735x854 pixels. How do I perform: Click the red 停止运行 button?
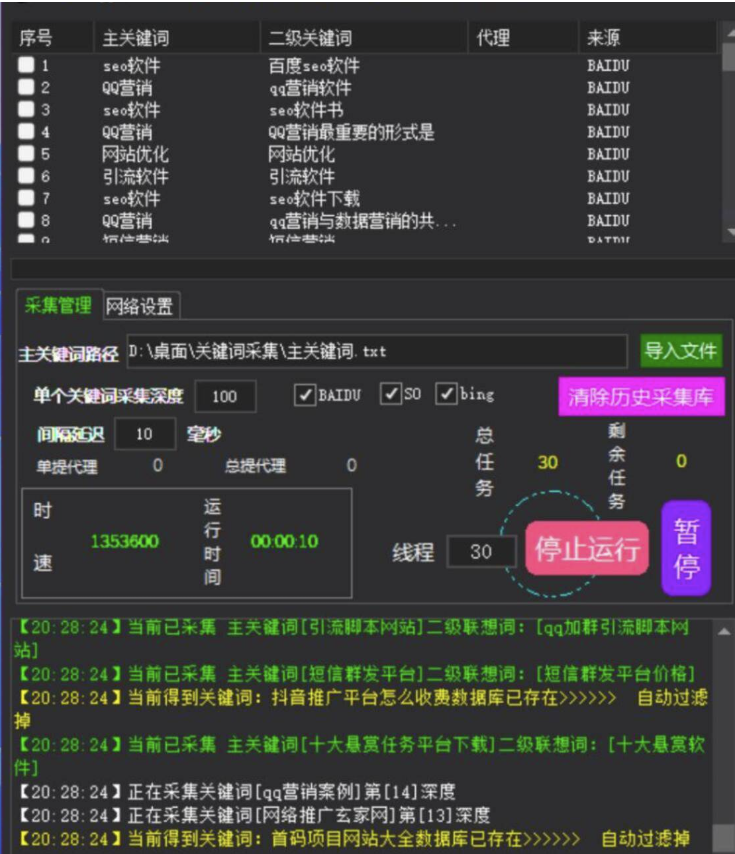tap(587, 548)
